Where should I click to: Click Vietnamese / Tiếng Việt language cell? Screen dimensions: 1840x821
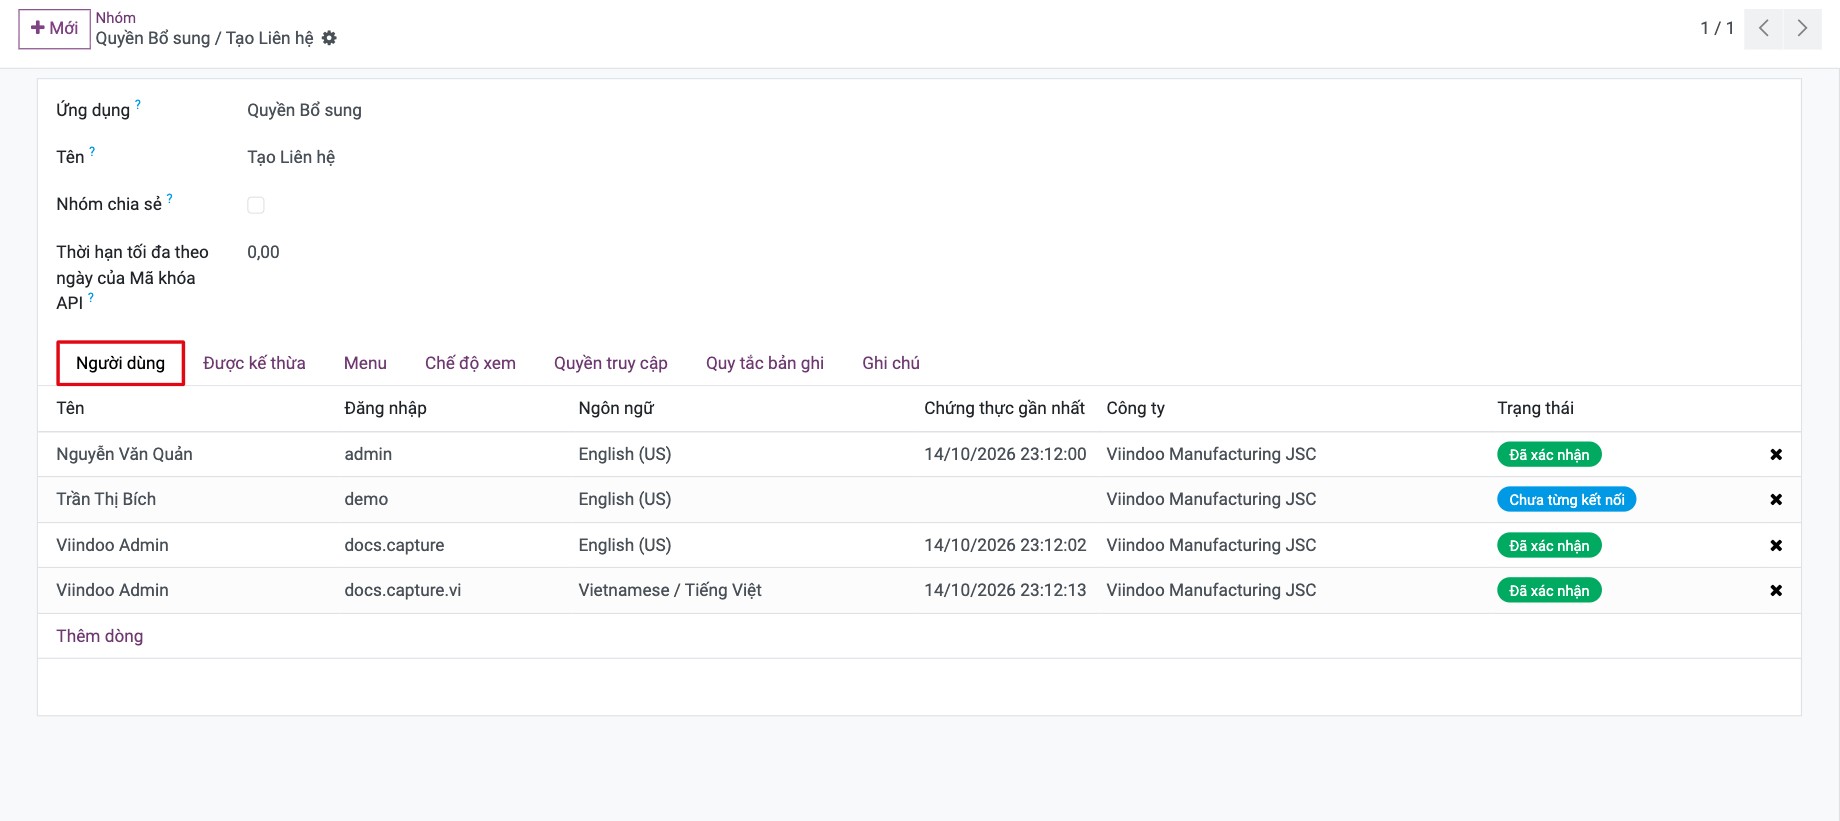pyautogui.click(x=670, y=590)
